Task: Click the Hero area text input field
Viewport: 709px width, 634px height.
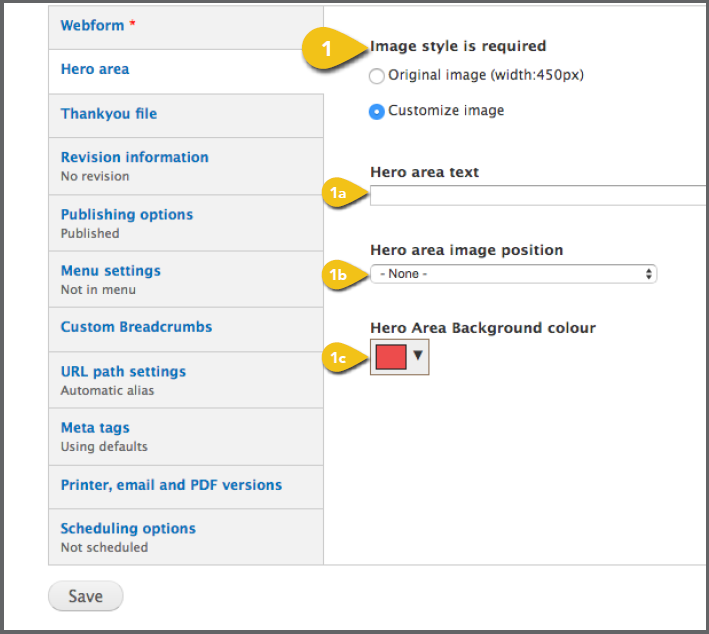Action: tap(539, 195)
